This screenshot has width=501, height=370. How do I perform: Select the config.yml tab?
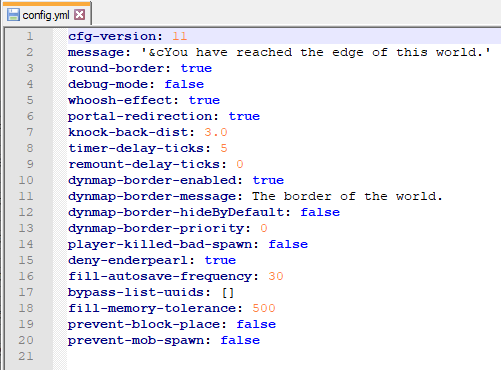pyautogui.click(x=47, y=14)
